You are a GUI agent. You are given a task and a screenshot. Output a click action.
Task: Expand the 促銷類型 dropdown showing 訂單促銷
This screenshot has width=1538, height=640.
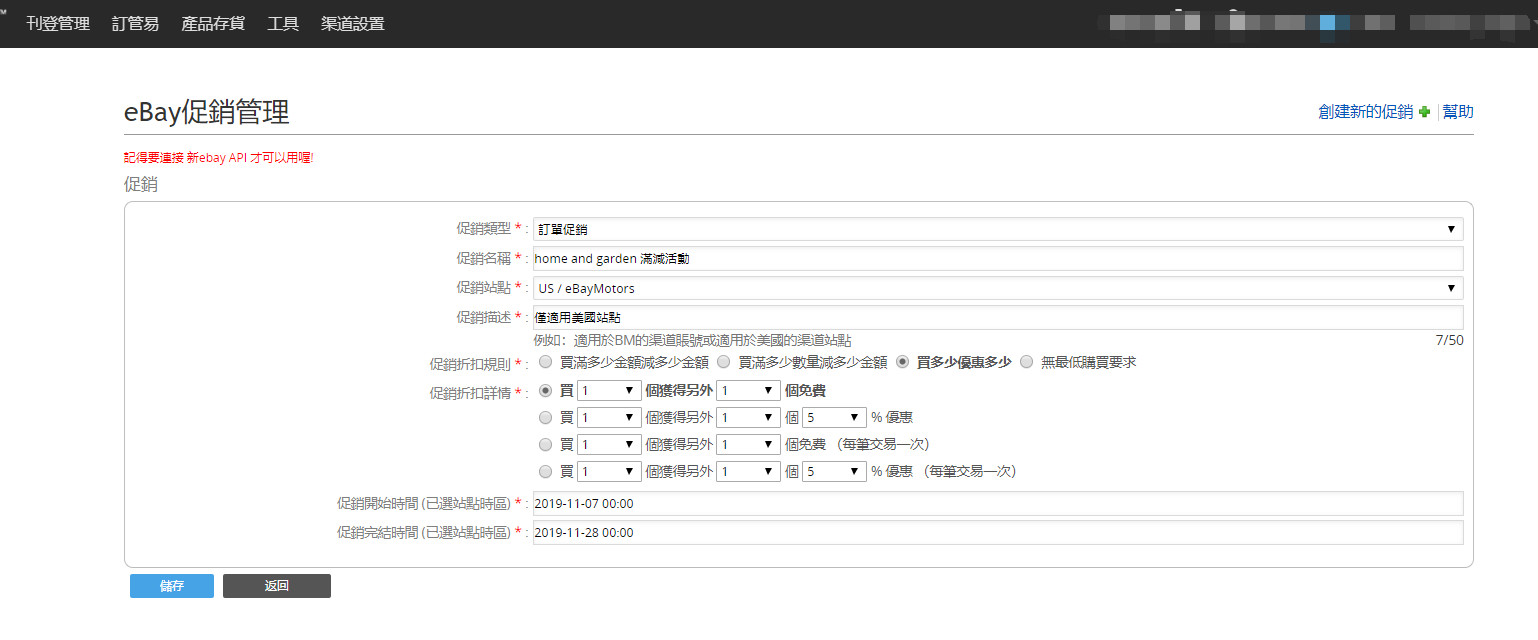pos(998,229)
